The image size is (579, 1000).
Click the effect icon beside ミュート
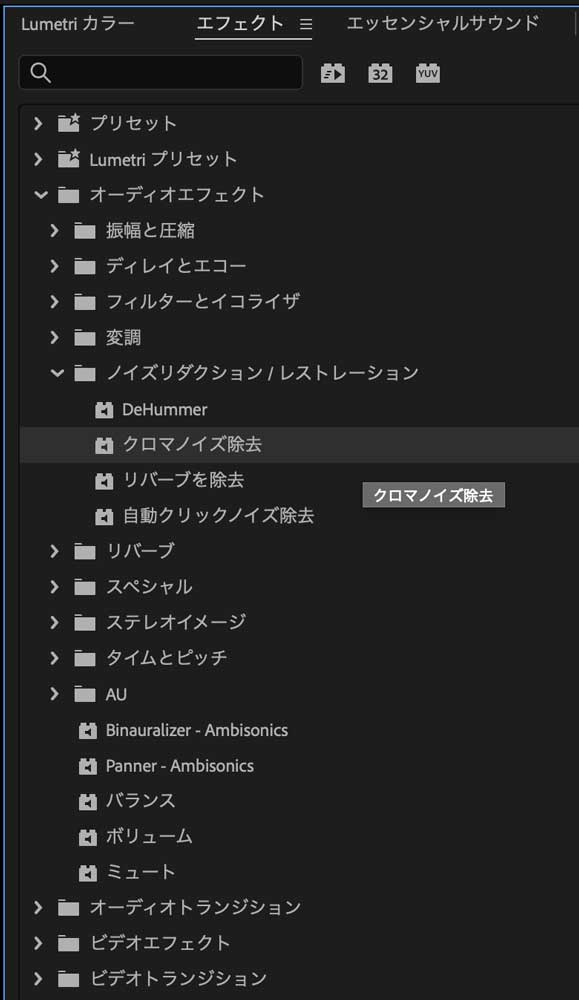pos(87,871)
